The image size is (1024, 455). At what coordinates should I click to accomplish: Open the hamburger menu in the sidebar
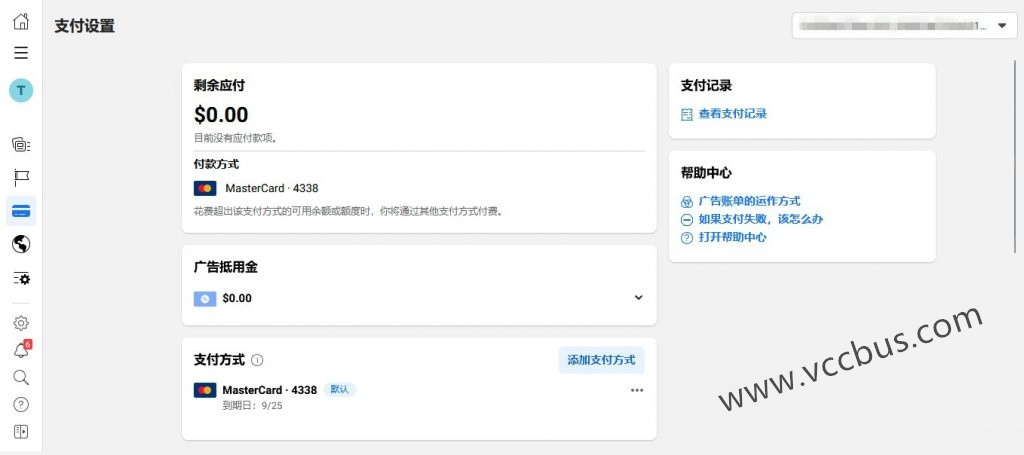click(21, 53)
